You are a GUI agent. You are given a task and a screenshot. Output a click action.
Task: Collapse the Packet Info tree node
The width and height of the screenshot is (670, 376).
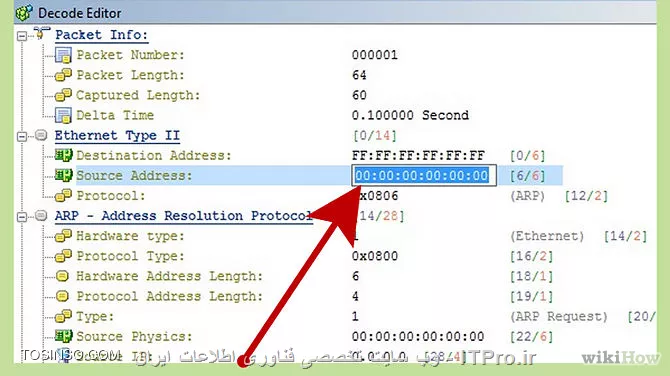[22, 36]
